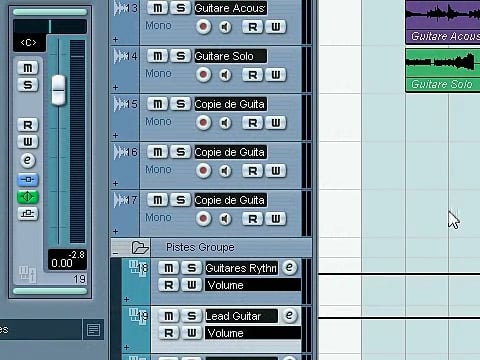Viewport: 480px width, 360px height.
Task: Arm record button on track 16
Action: [x=203, y=171]
